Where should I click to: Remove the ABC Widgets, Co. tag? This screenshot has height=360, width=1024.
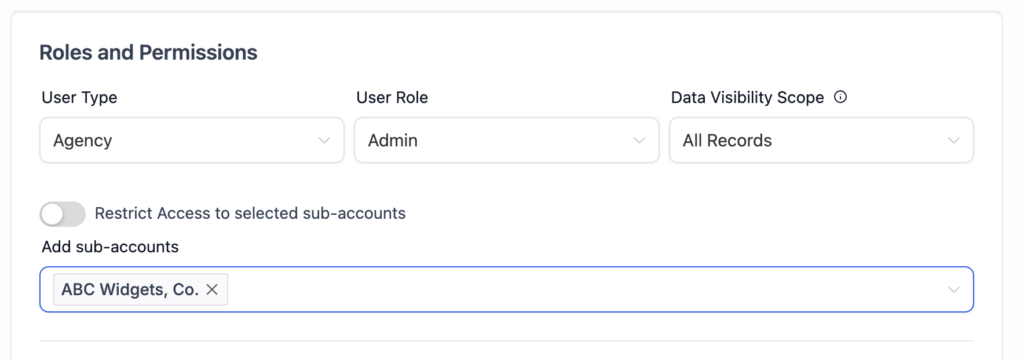(212, 289)
